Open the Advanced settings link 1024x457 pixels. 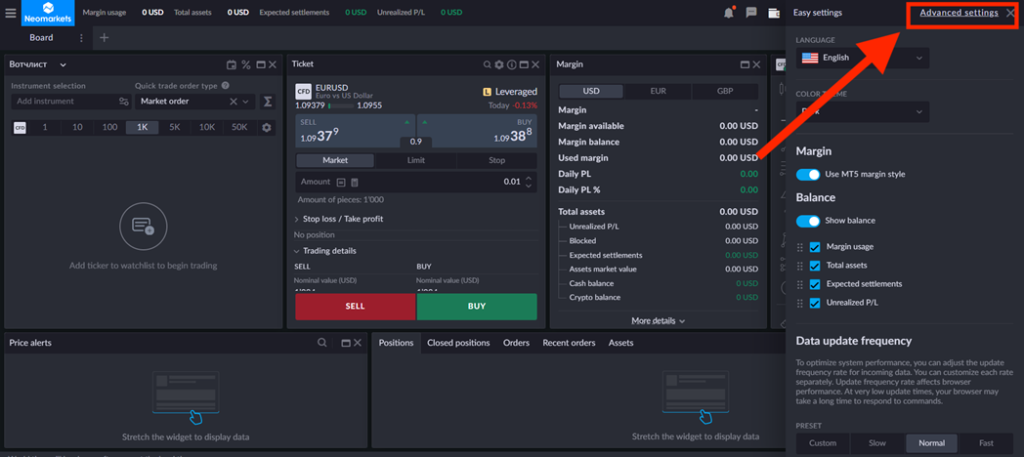[x=958, y=13]
